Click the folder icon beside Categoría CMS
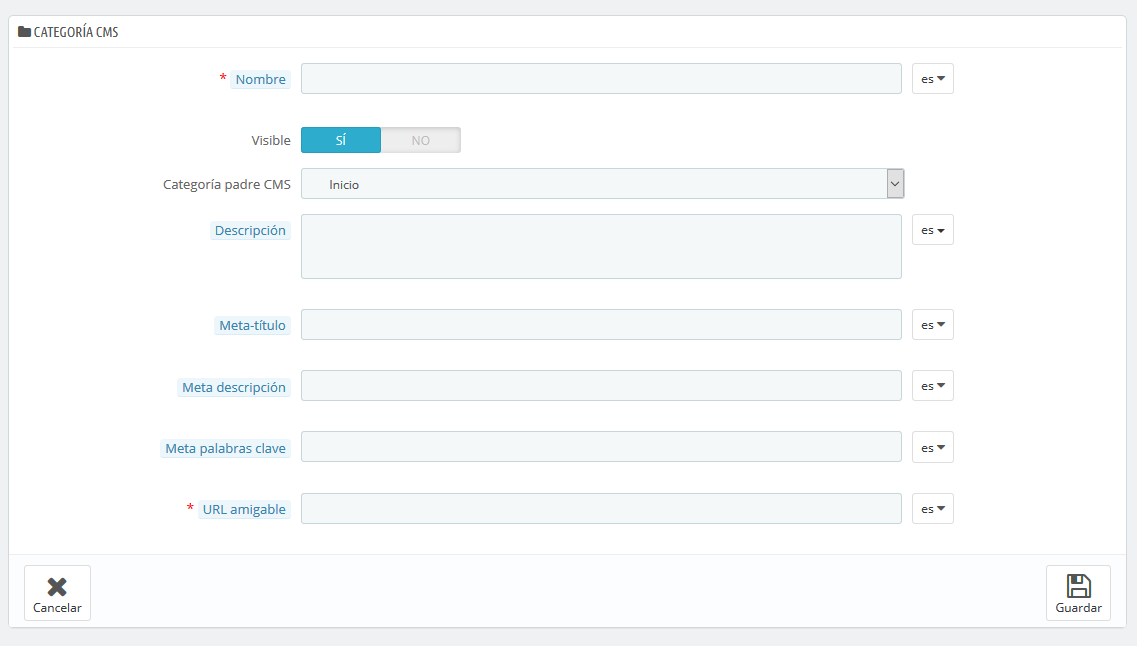1137x646 pixels. point(24,32)
